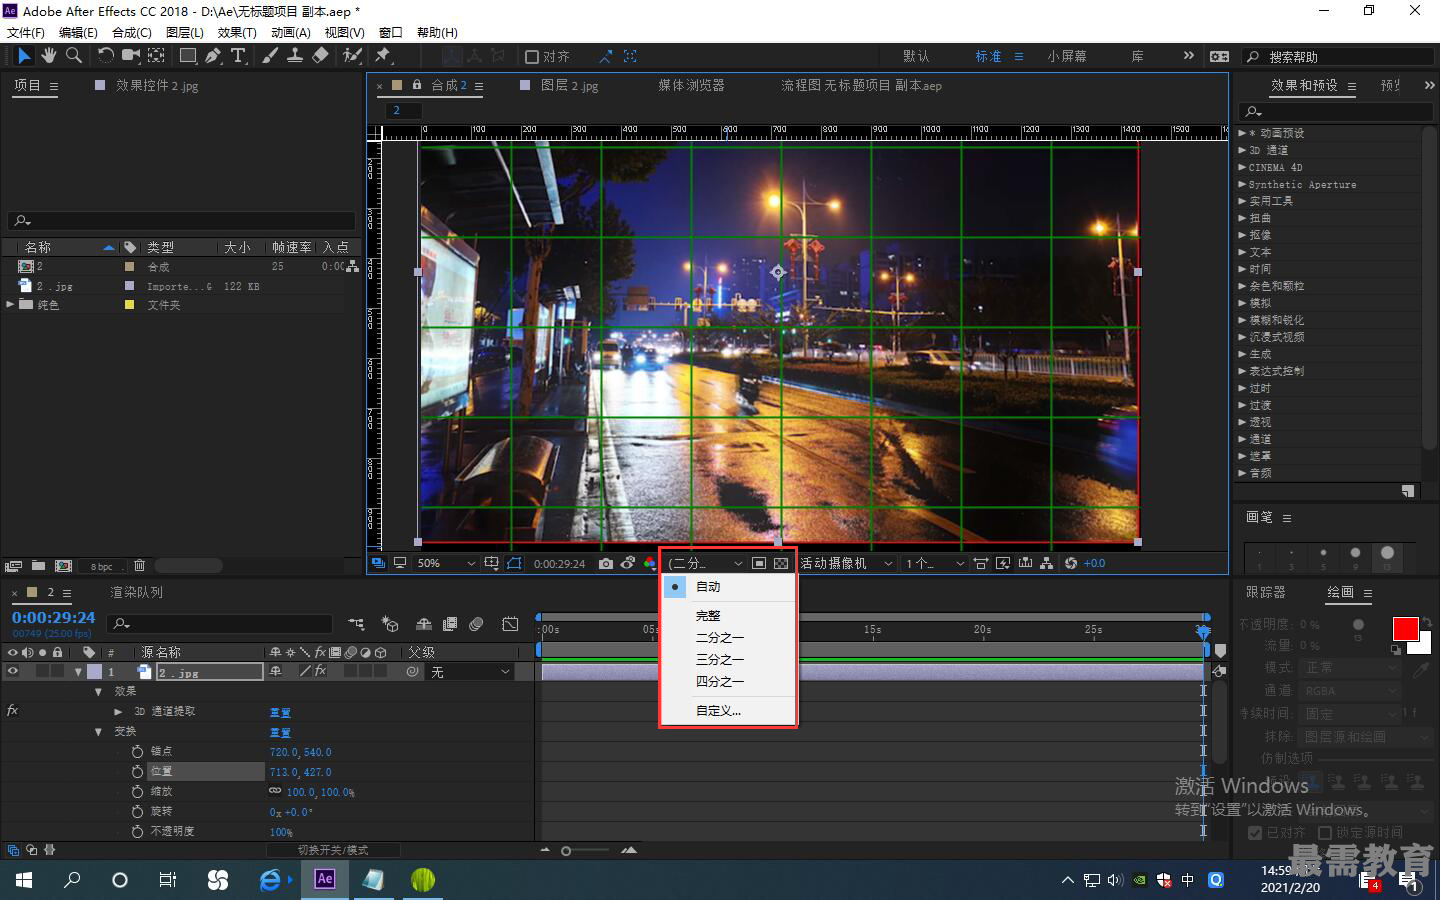Select the Rotation tool
Viewport: 1440px width, 900px height.
point(105,56)
